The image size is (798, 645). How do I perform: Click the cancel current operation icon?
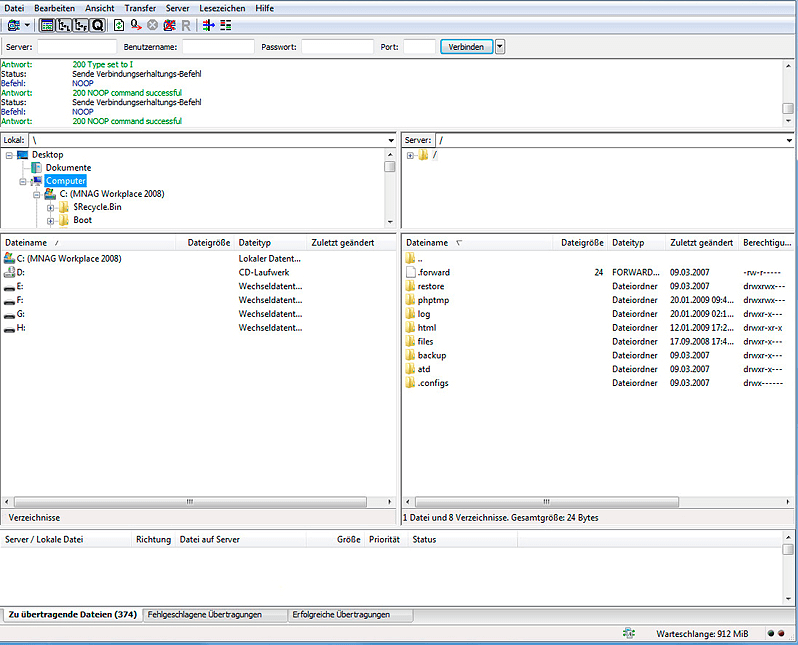pos(153,24)
